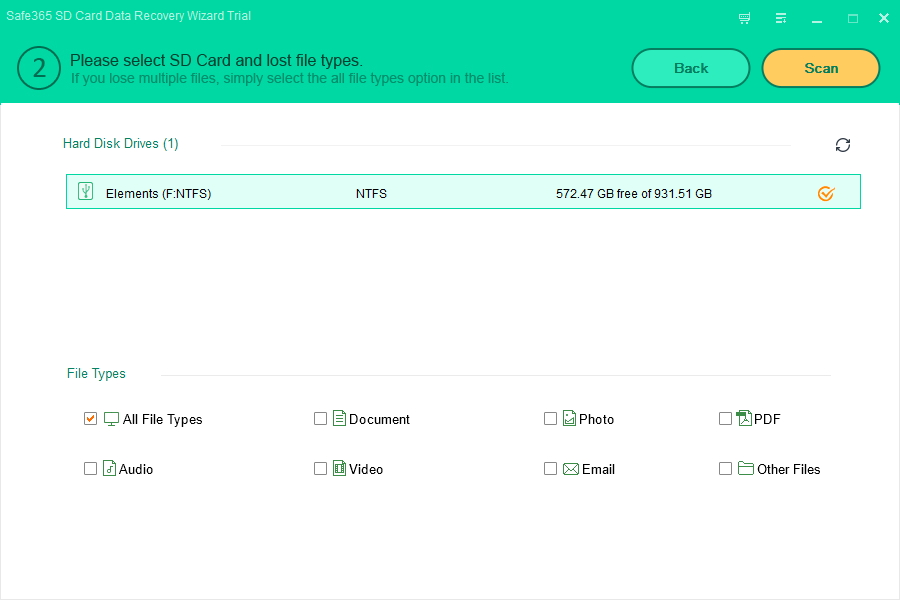Click the USB drive icon for Elements
Screen dimensions: 900x600
(86, 191)
